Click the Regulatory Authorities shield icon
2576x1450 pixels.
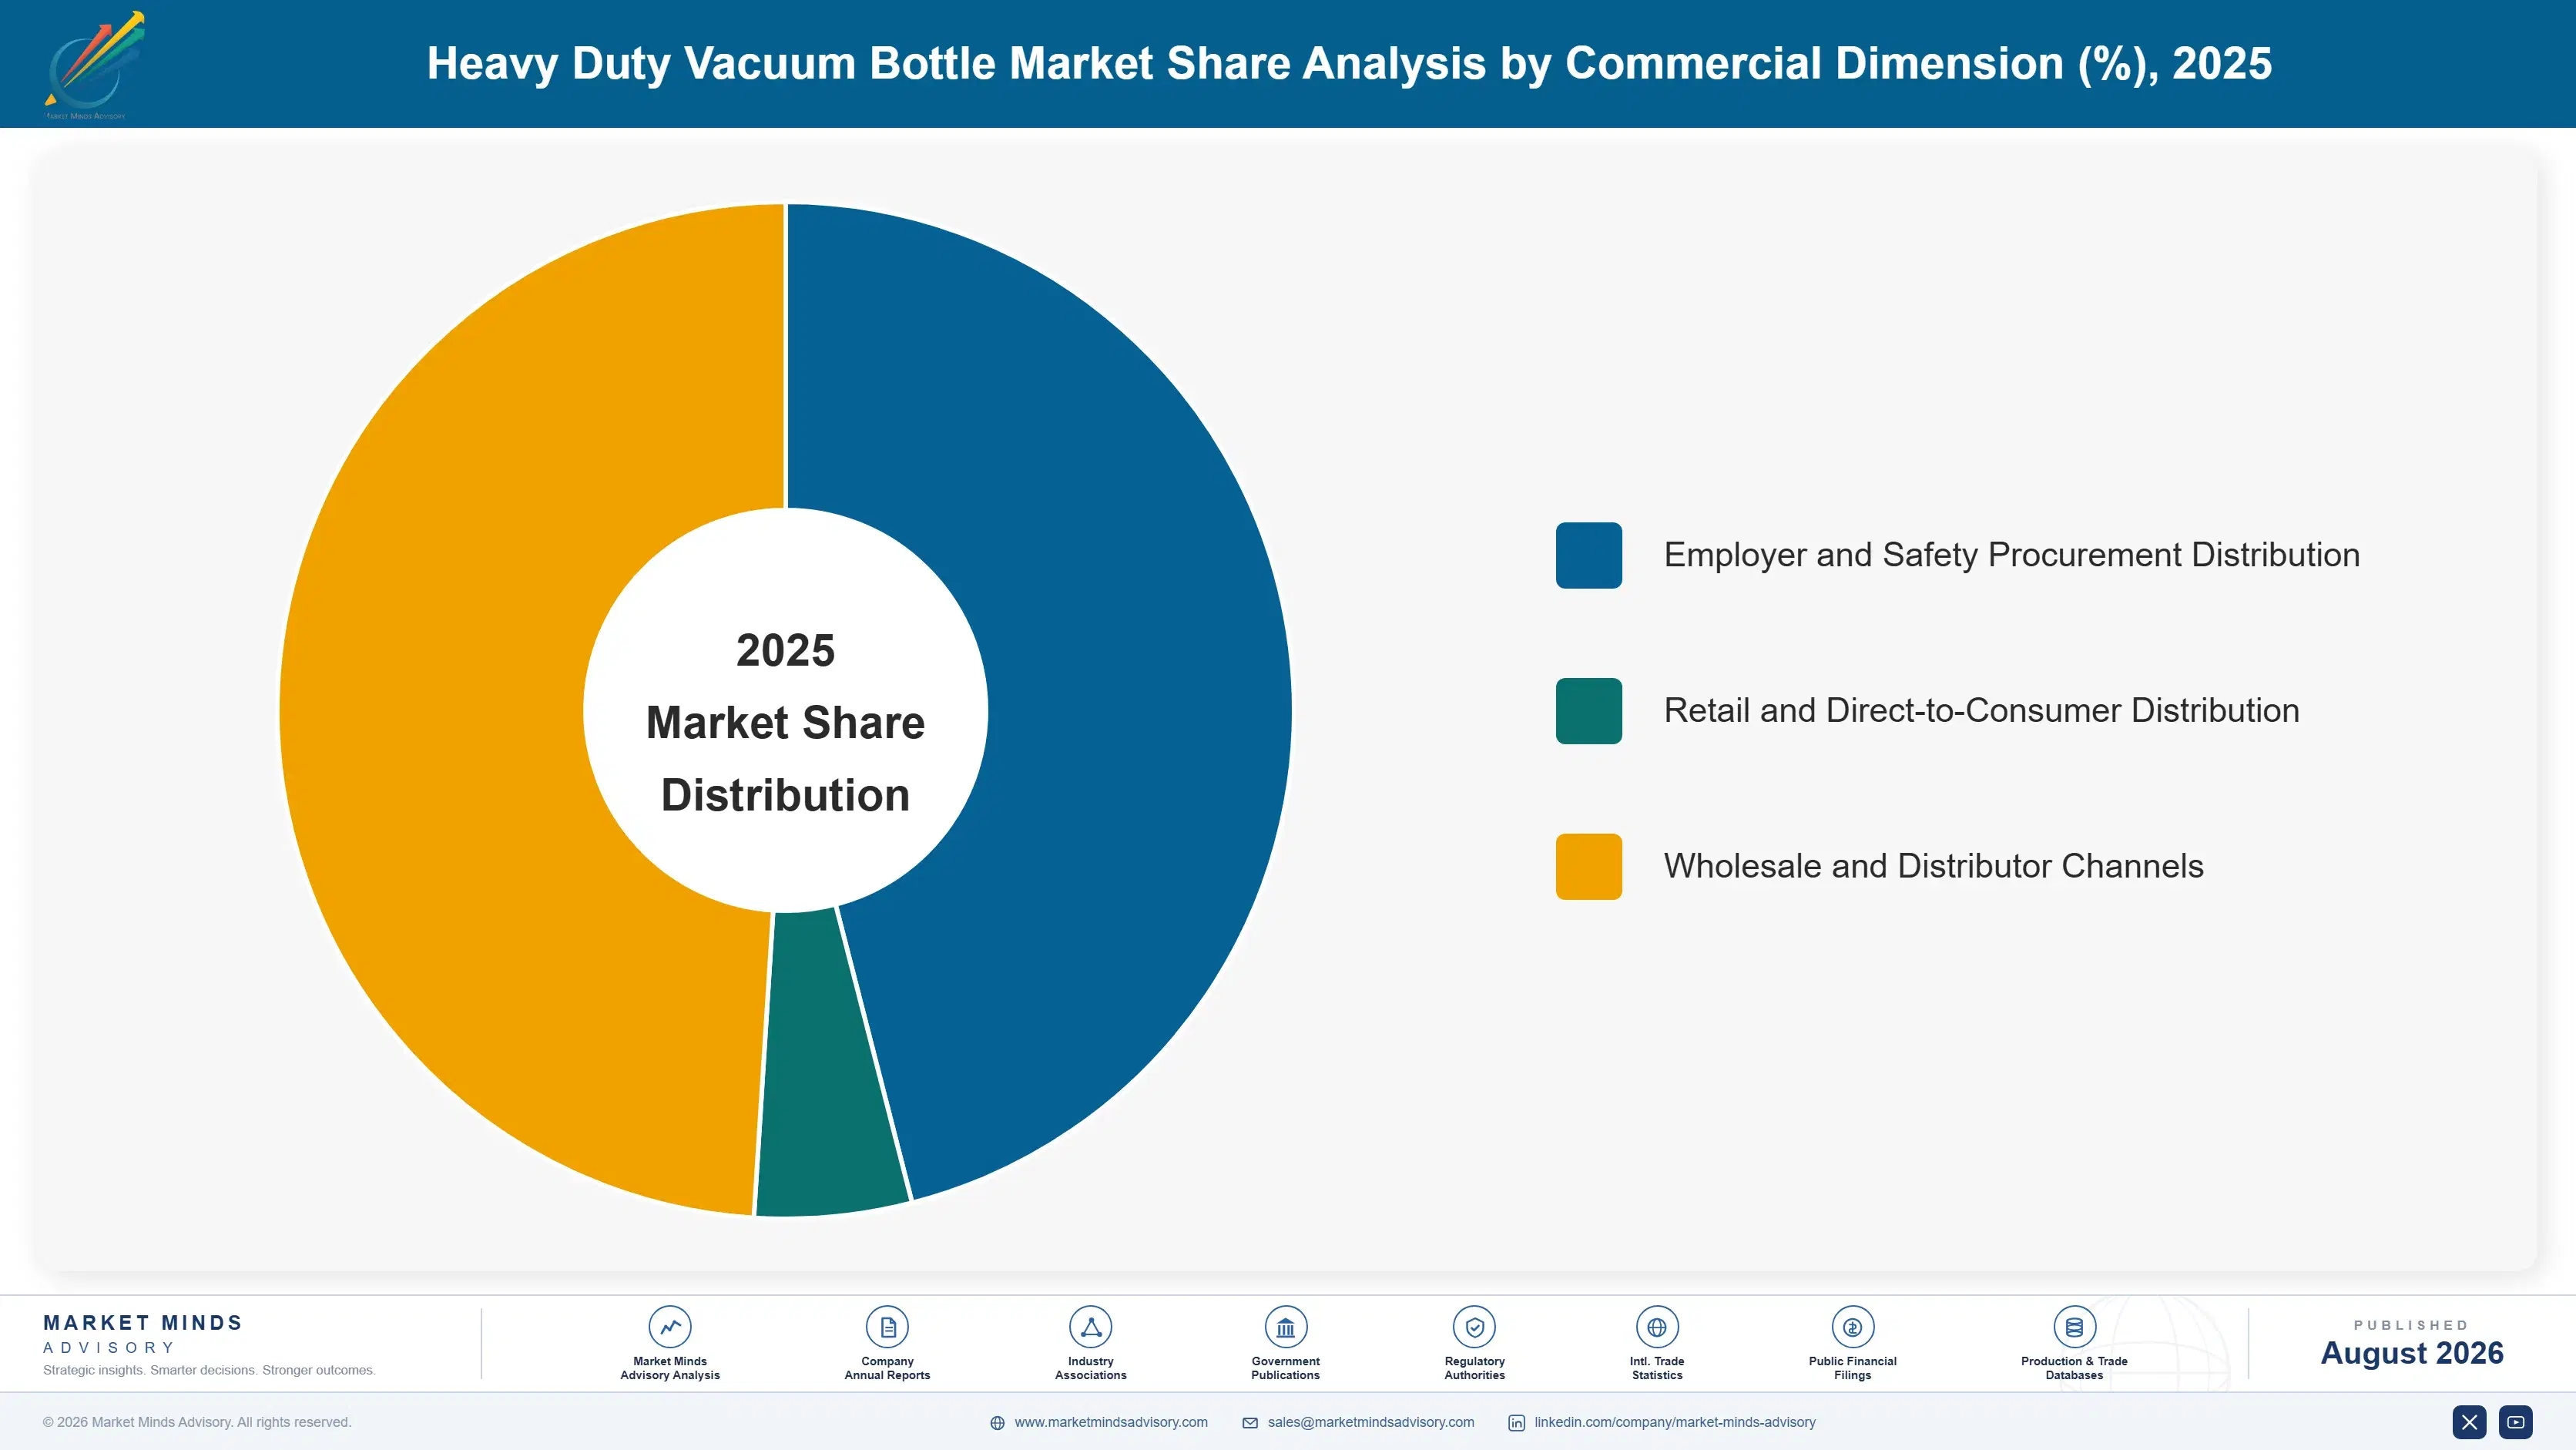coord(1474,1327)
